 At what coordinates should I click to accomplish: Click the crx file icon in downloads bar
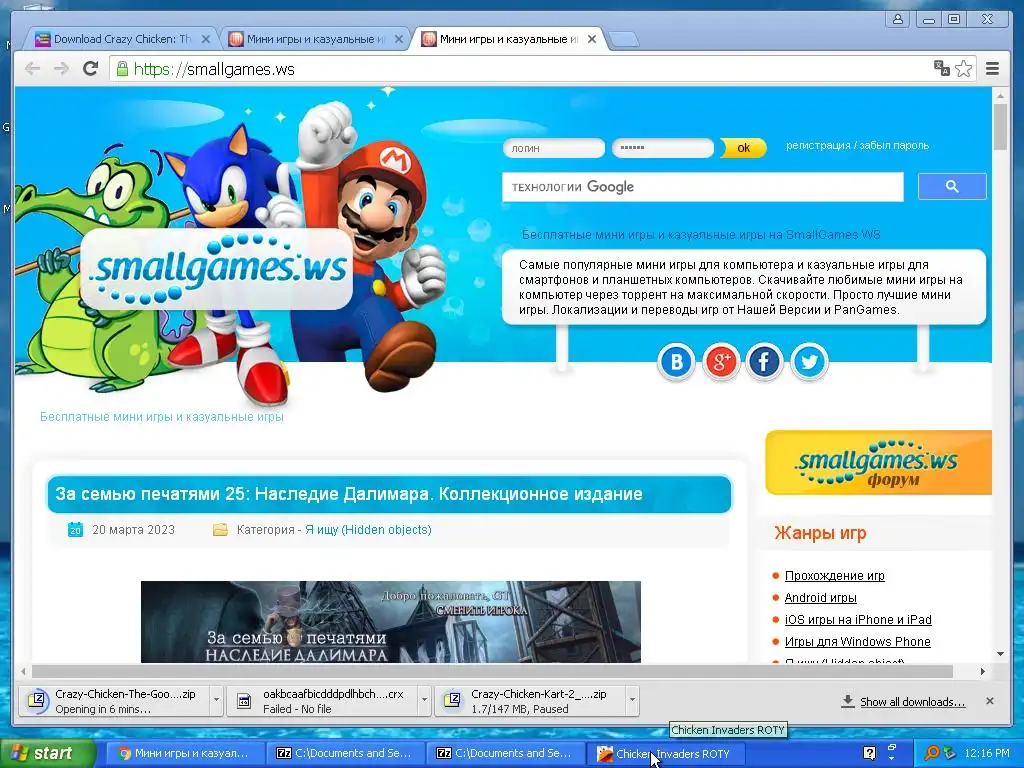244,701
